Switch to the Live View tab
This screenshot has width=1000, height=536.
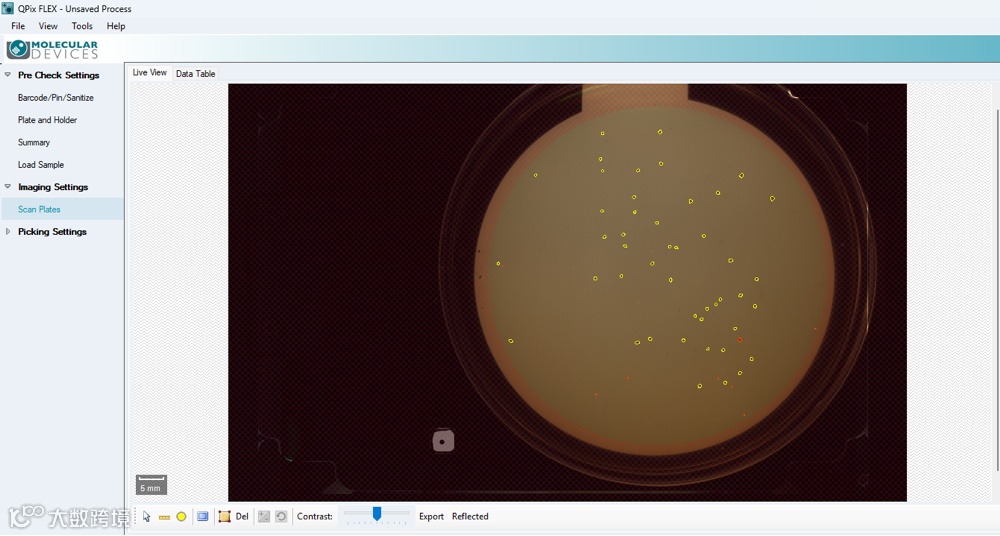149,73
